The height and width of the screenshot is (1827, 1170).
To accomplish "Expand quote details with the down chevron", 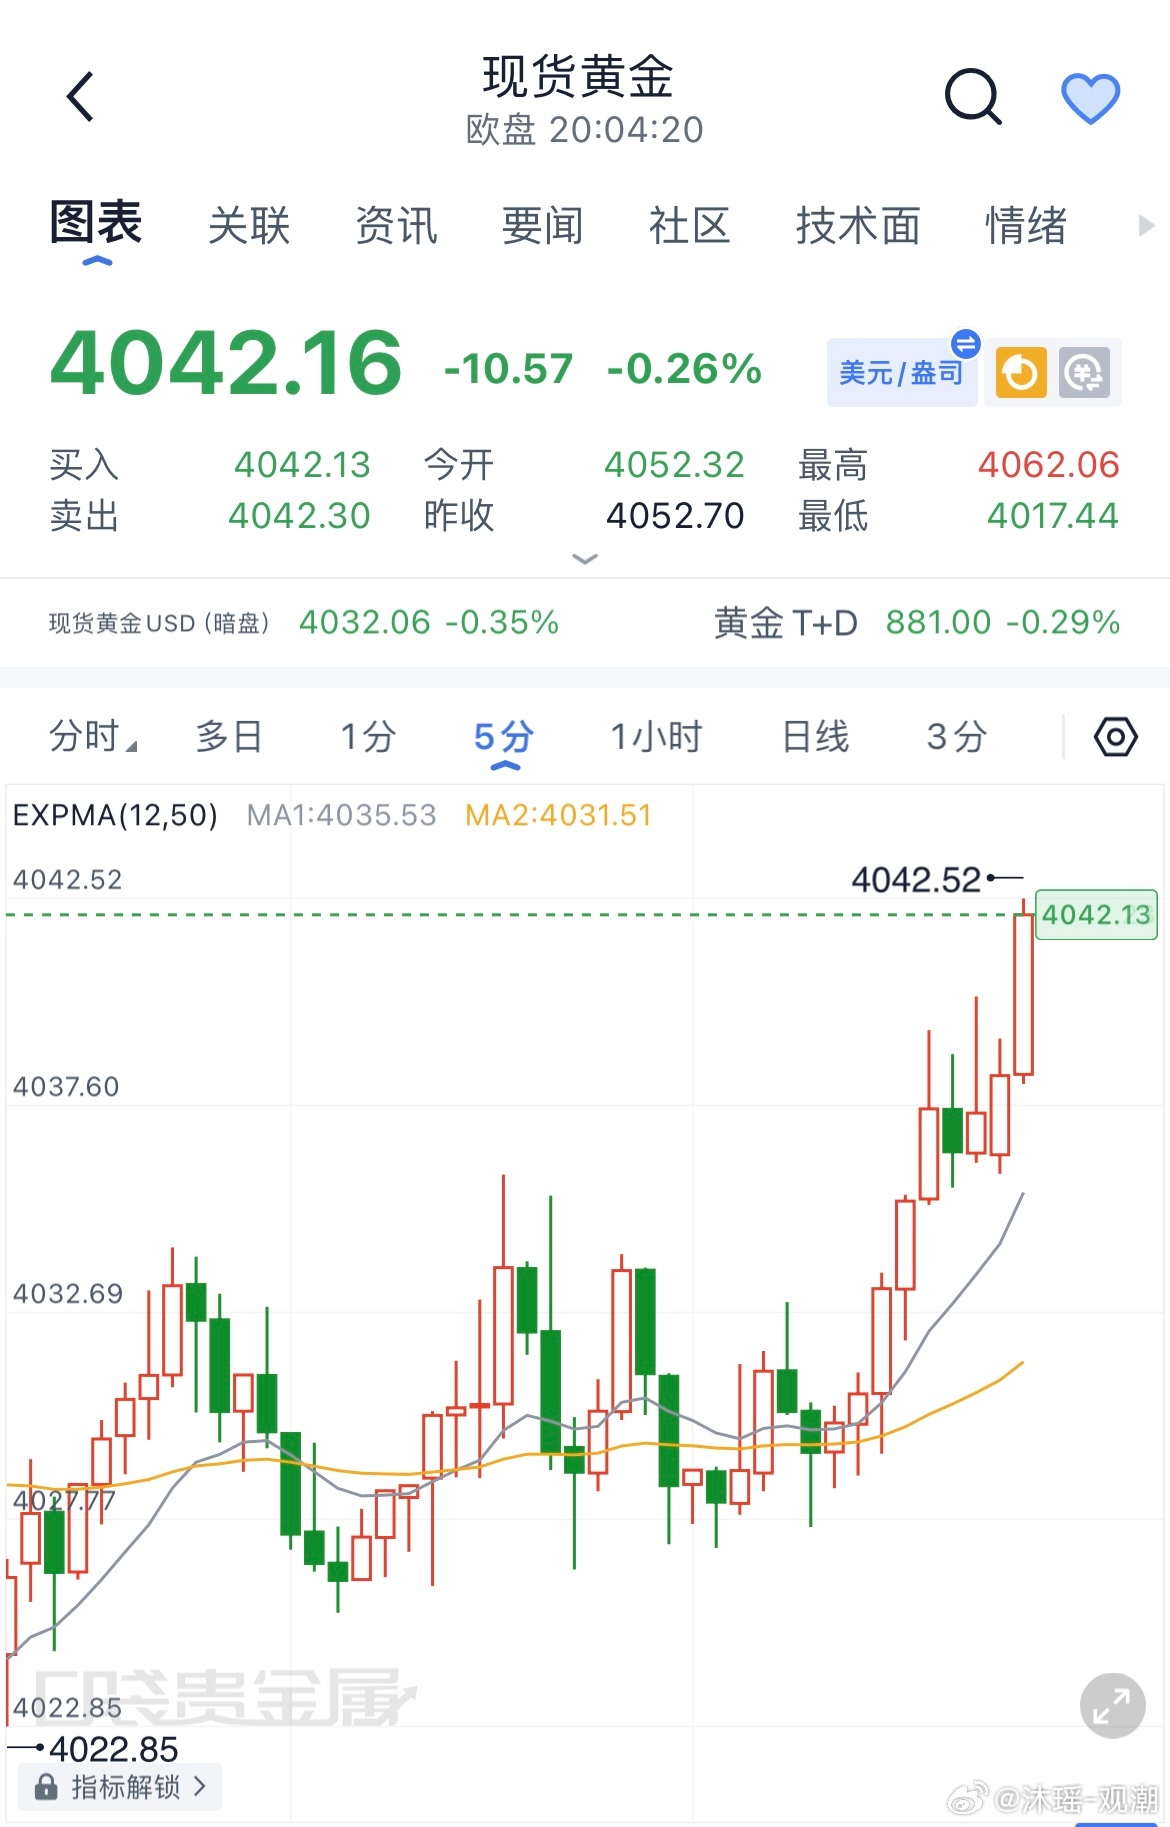I will coord(585,559).
